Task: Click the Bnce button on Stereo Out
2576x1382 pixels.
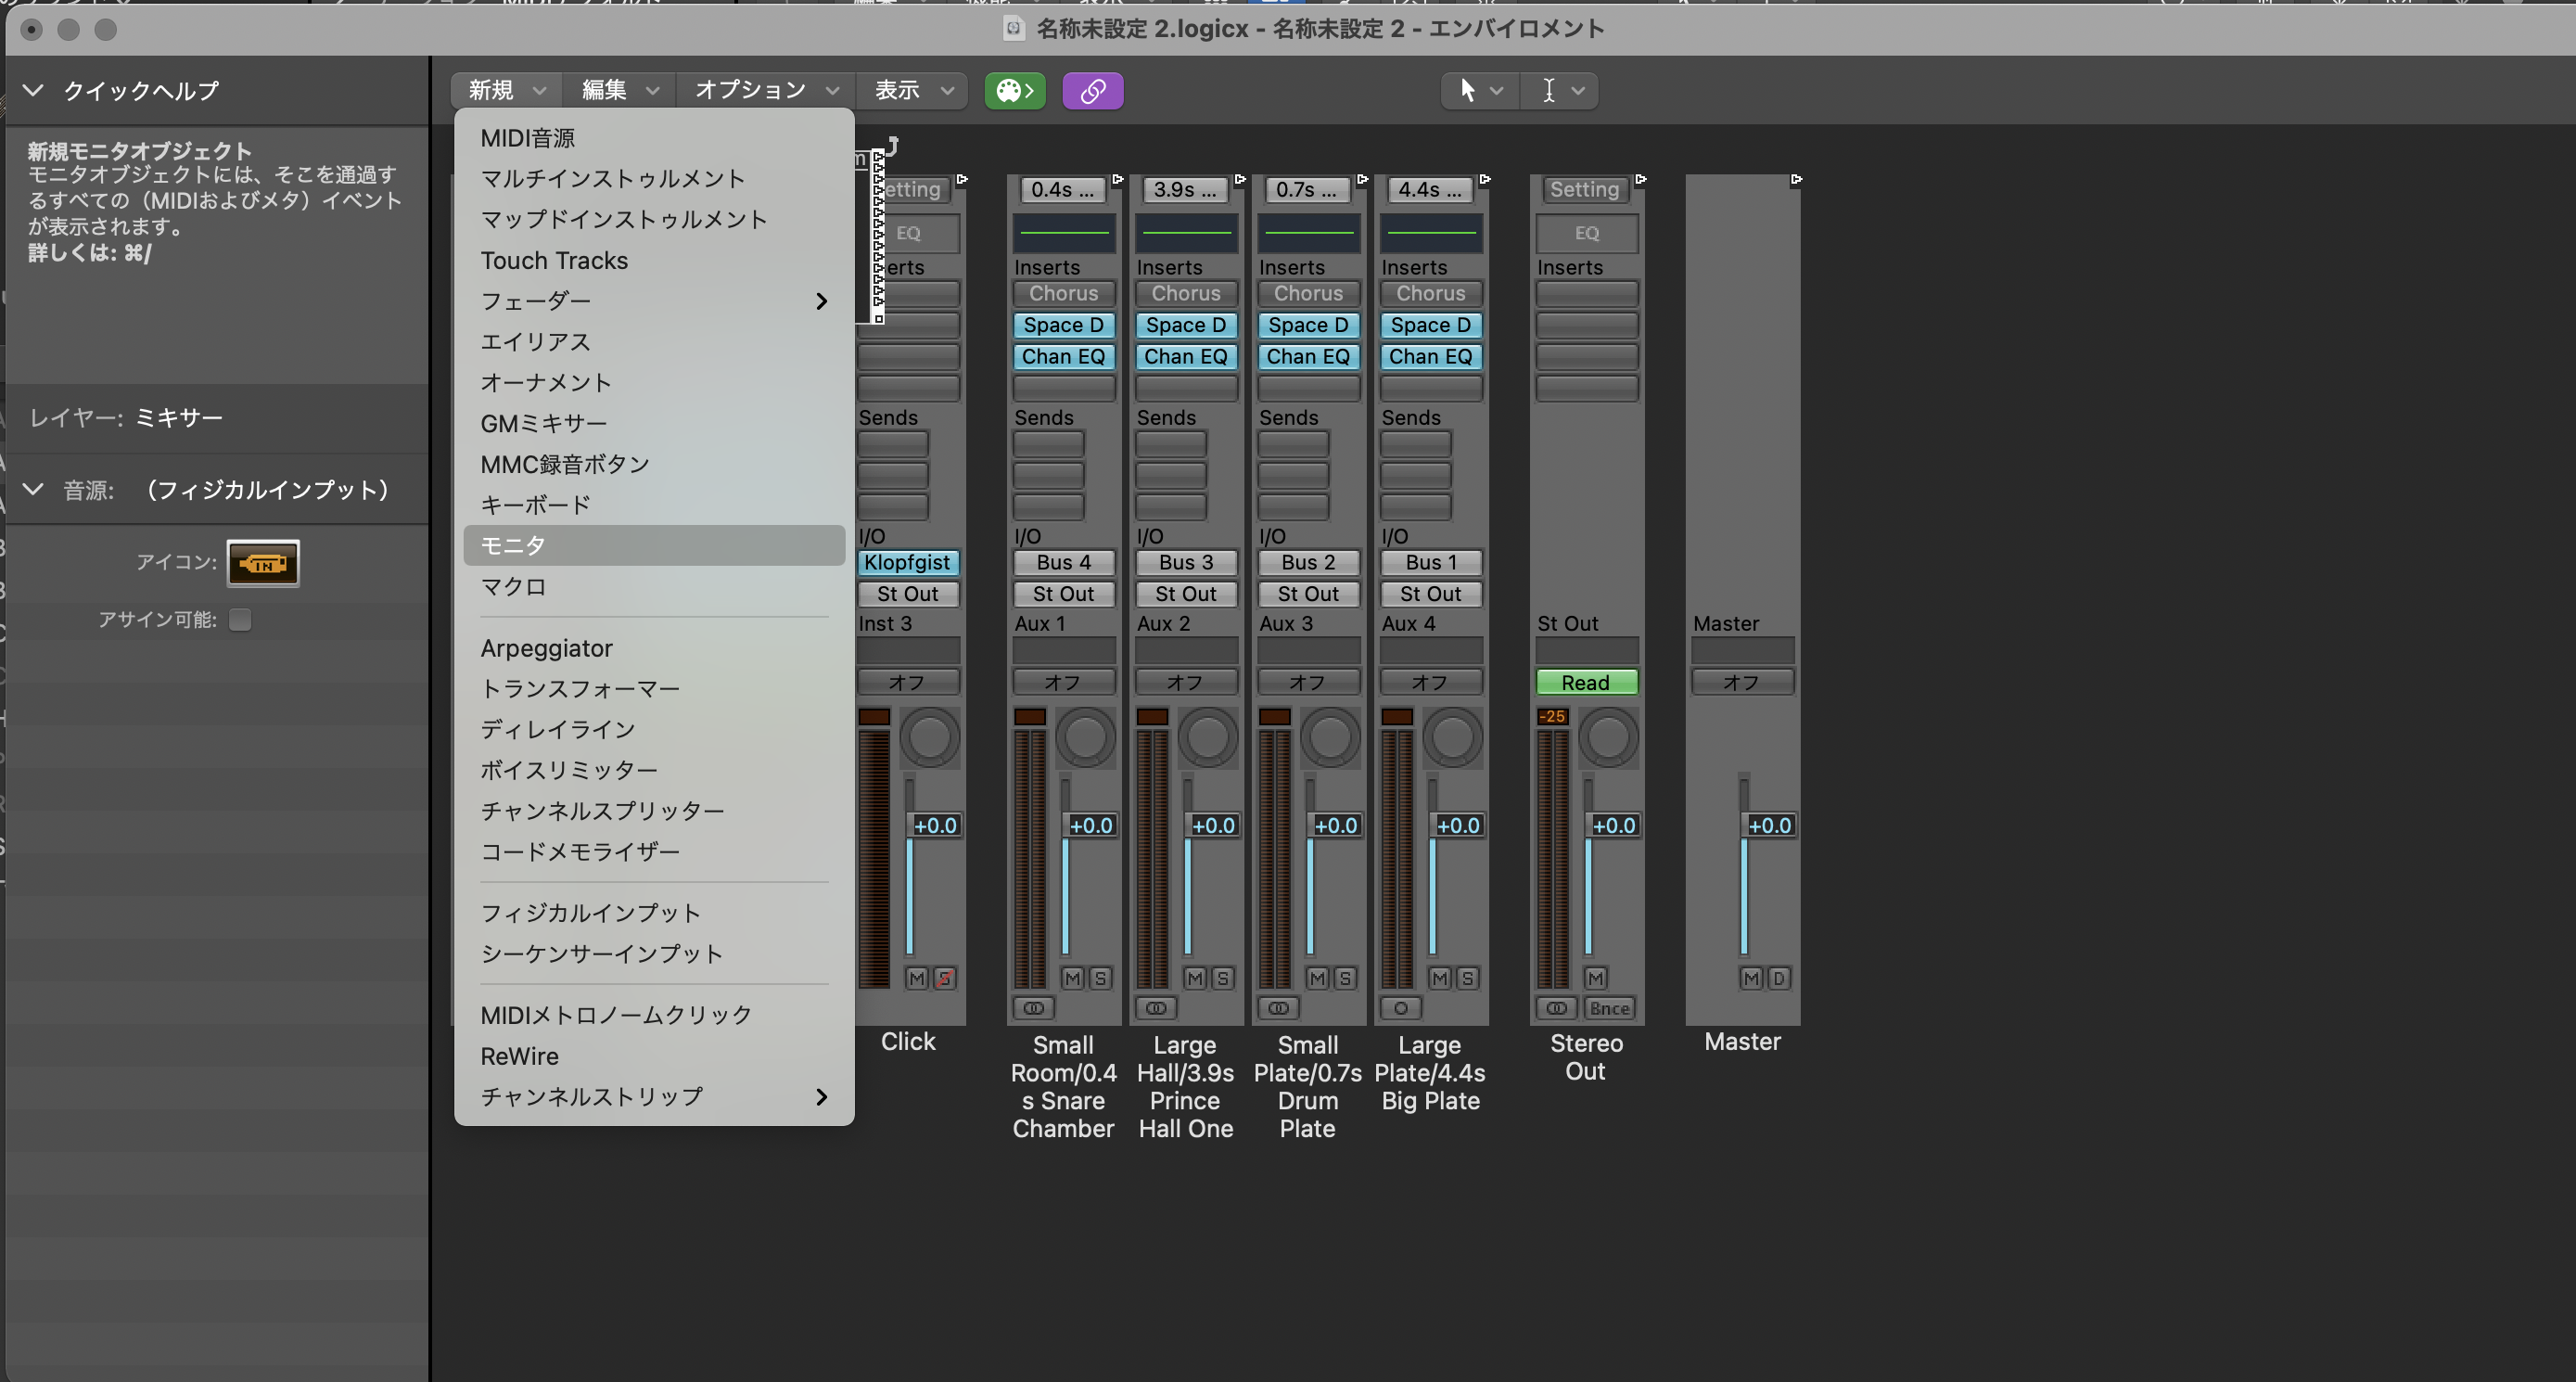Action: tap(1609, 1008)
